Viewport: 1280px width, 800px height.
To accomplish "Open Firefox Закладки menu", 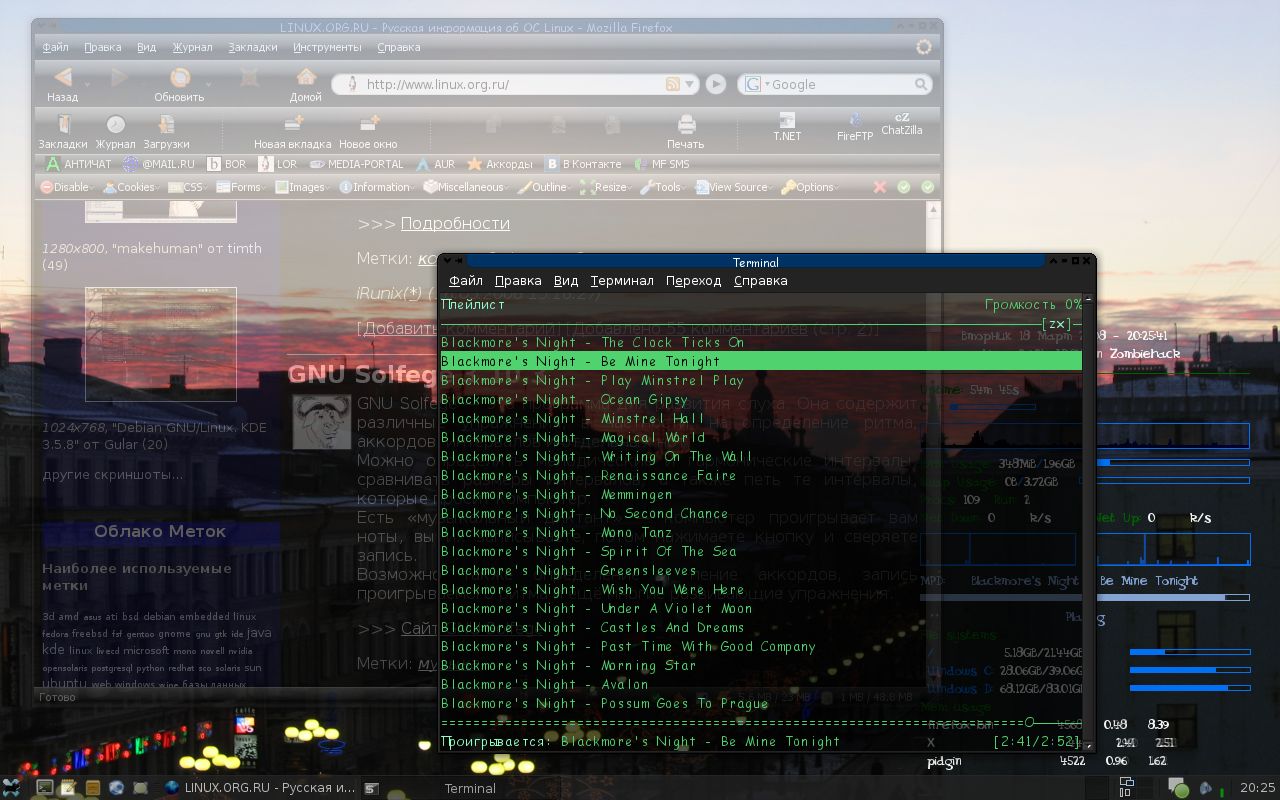I will tap(253, 47).
